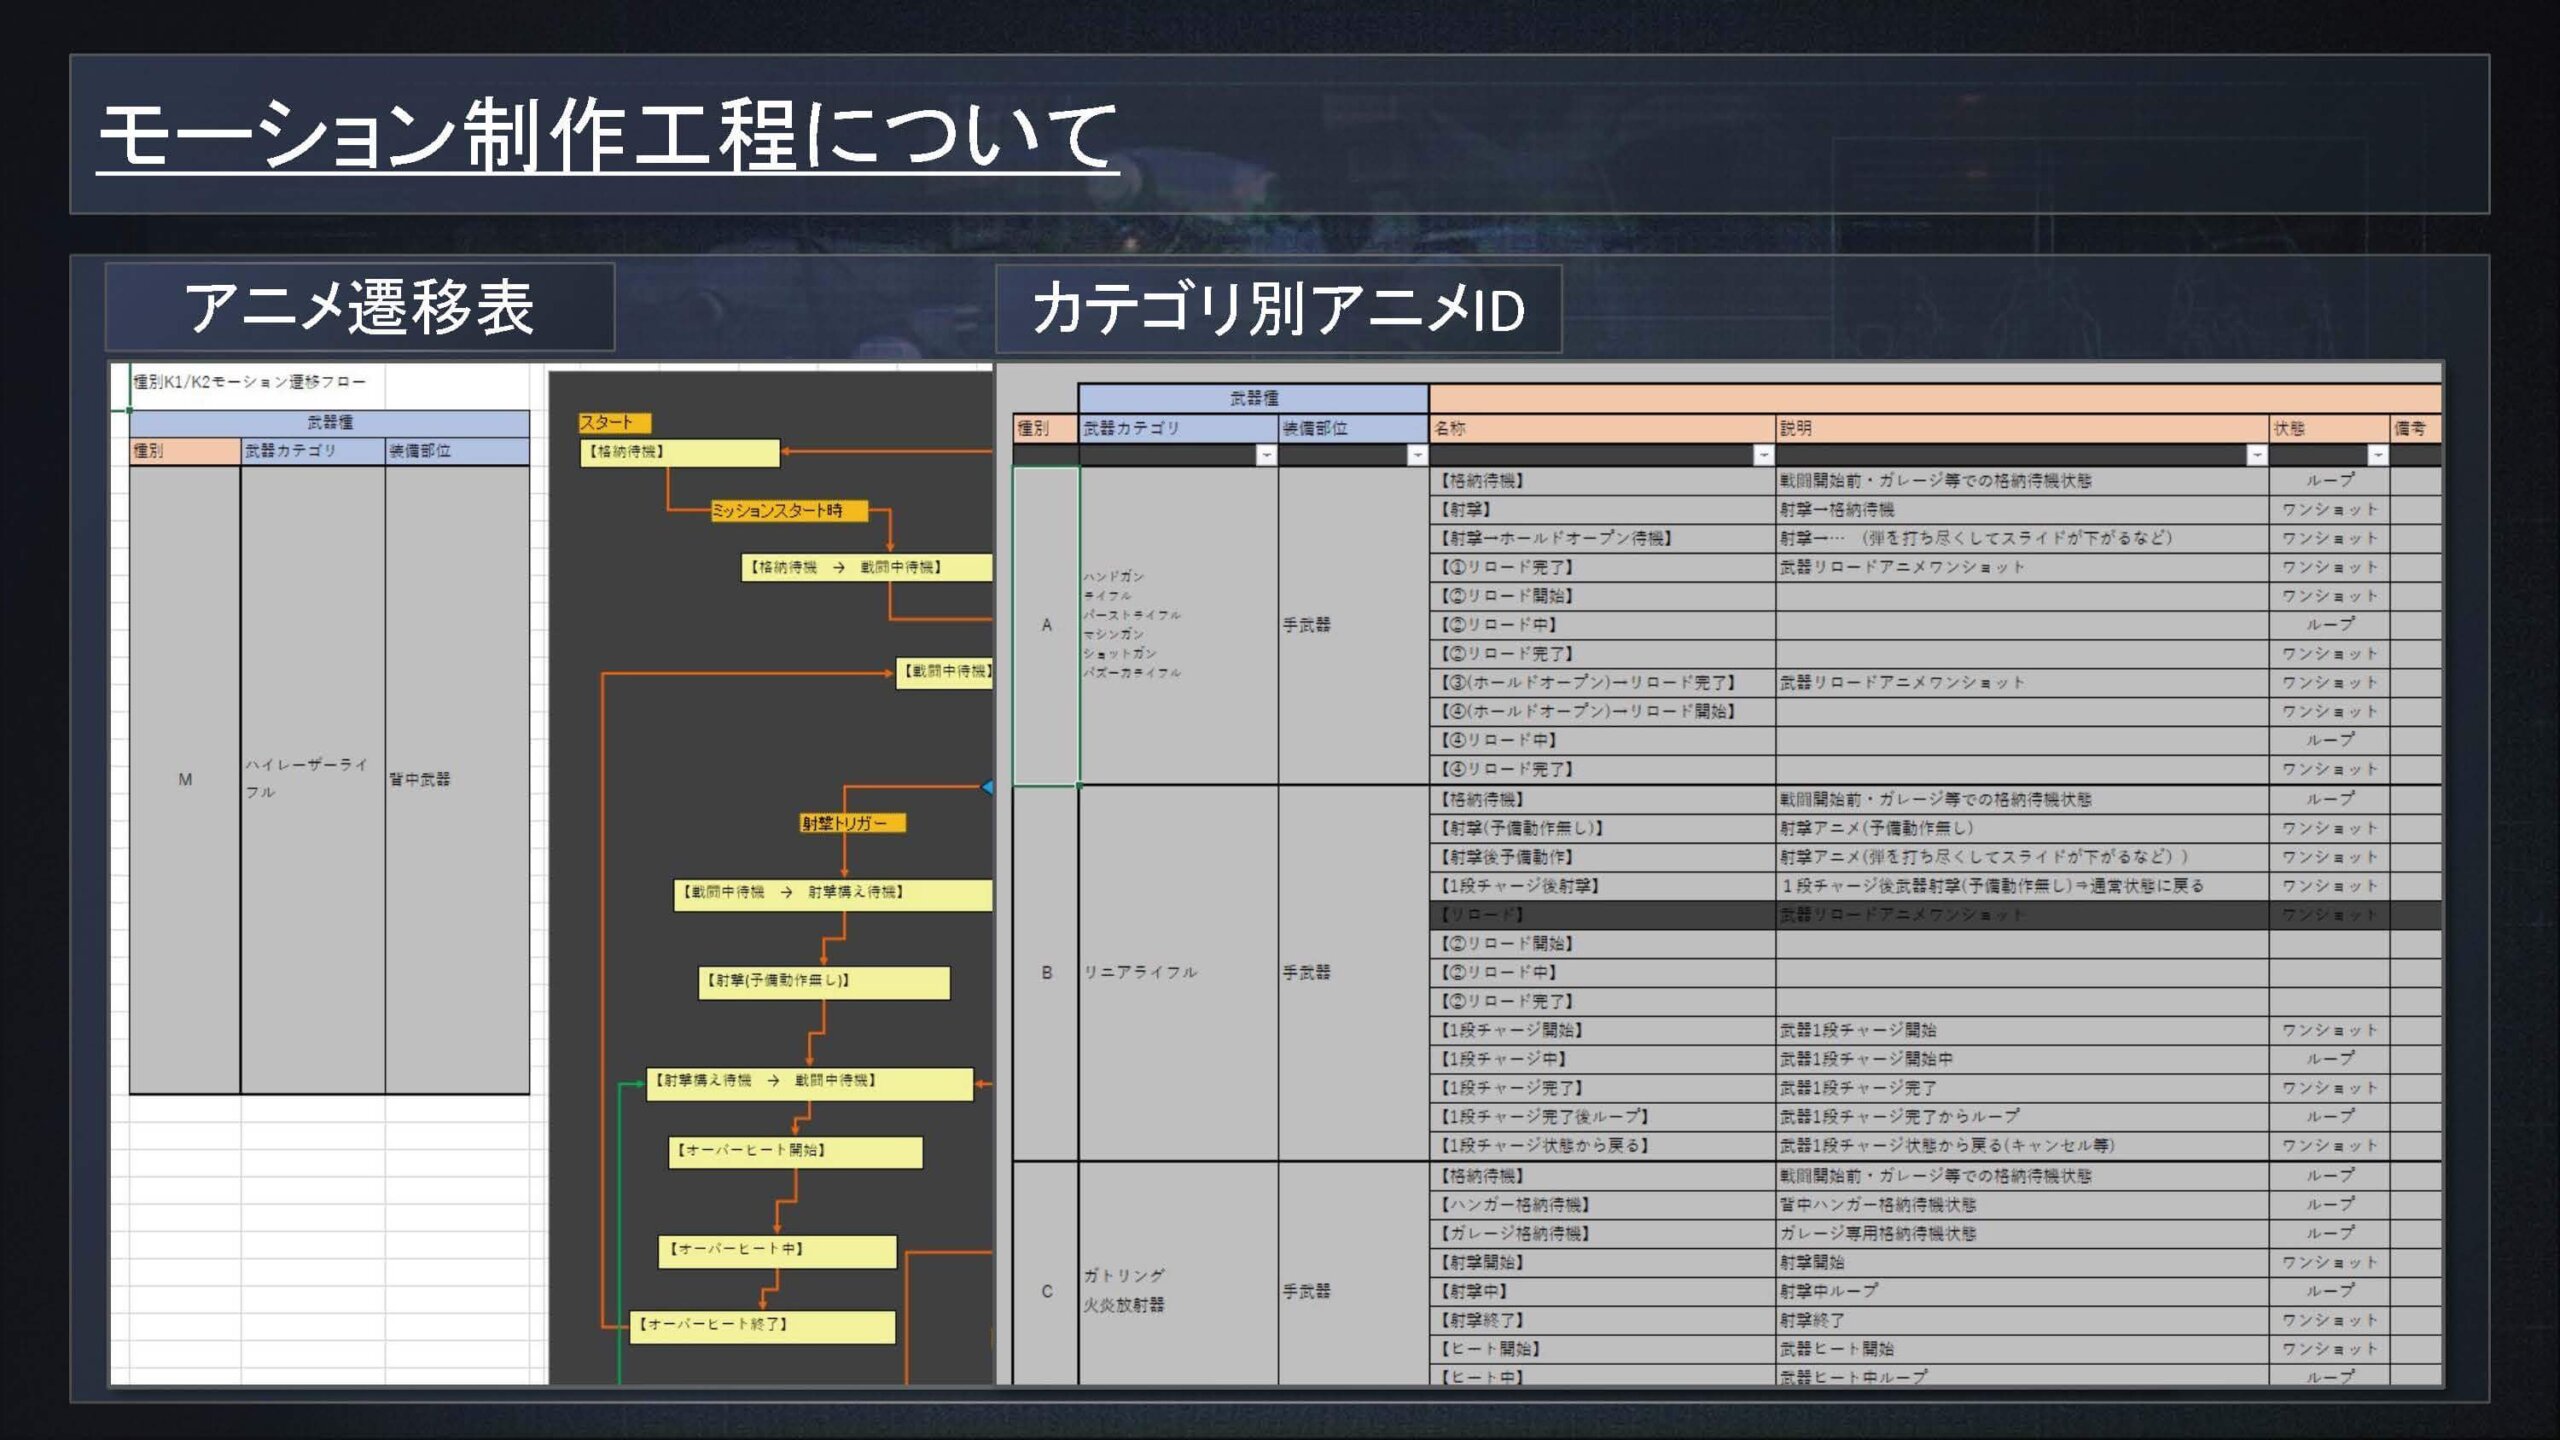
Task: Open the 説明 column filter dropdown
Action: [2257, 455]
